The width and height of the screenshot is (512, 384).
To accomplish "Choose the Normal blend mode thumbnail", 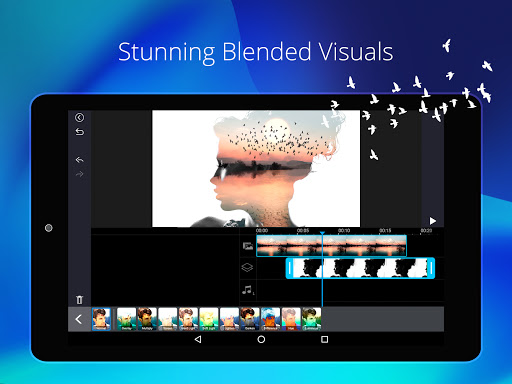I will coord(101,319).
